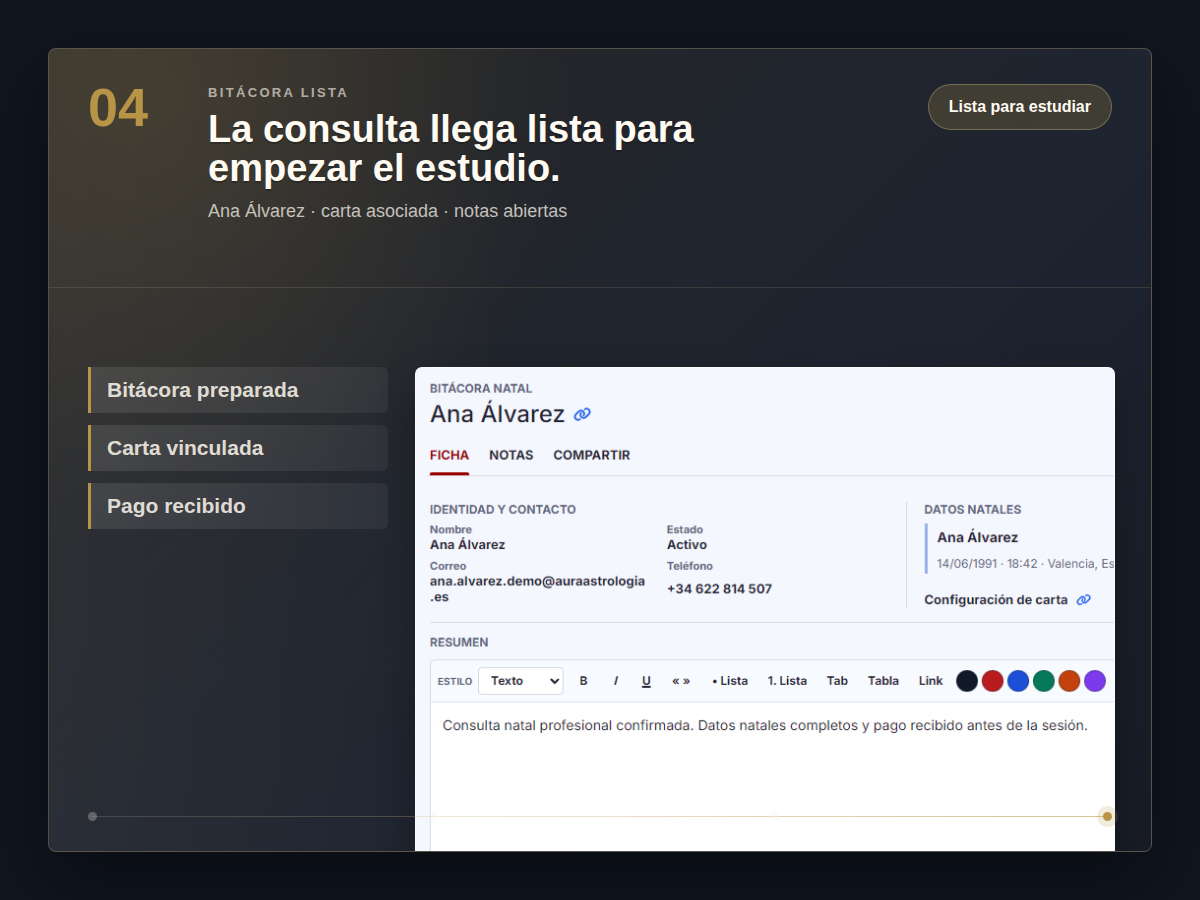Click into the Resumen text area

pyautogui.click(x=773, y=777)
